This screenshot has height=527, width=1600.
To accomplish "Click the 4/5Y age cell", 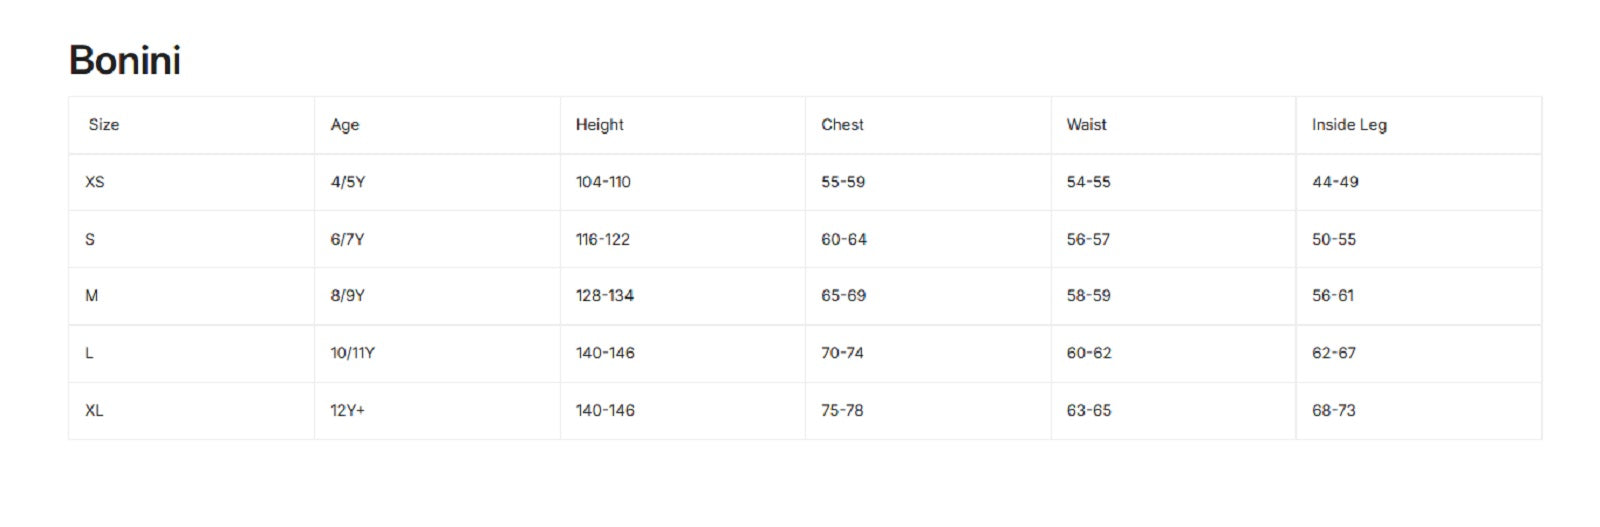I will click(348, 182).
